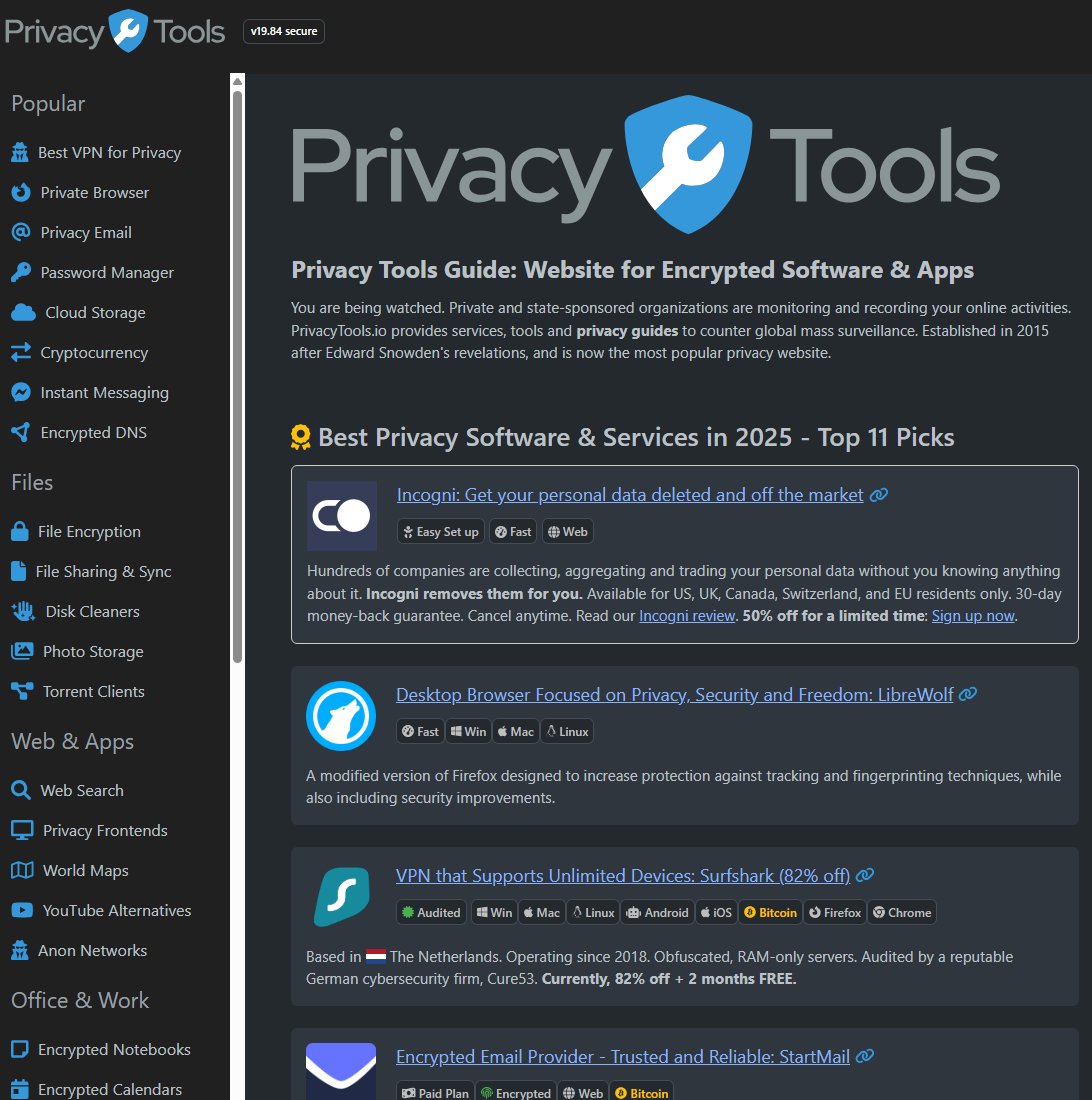Click the Best VPN for Privacy sidebar icon

click(20, 152)
